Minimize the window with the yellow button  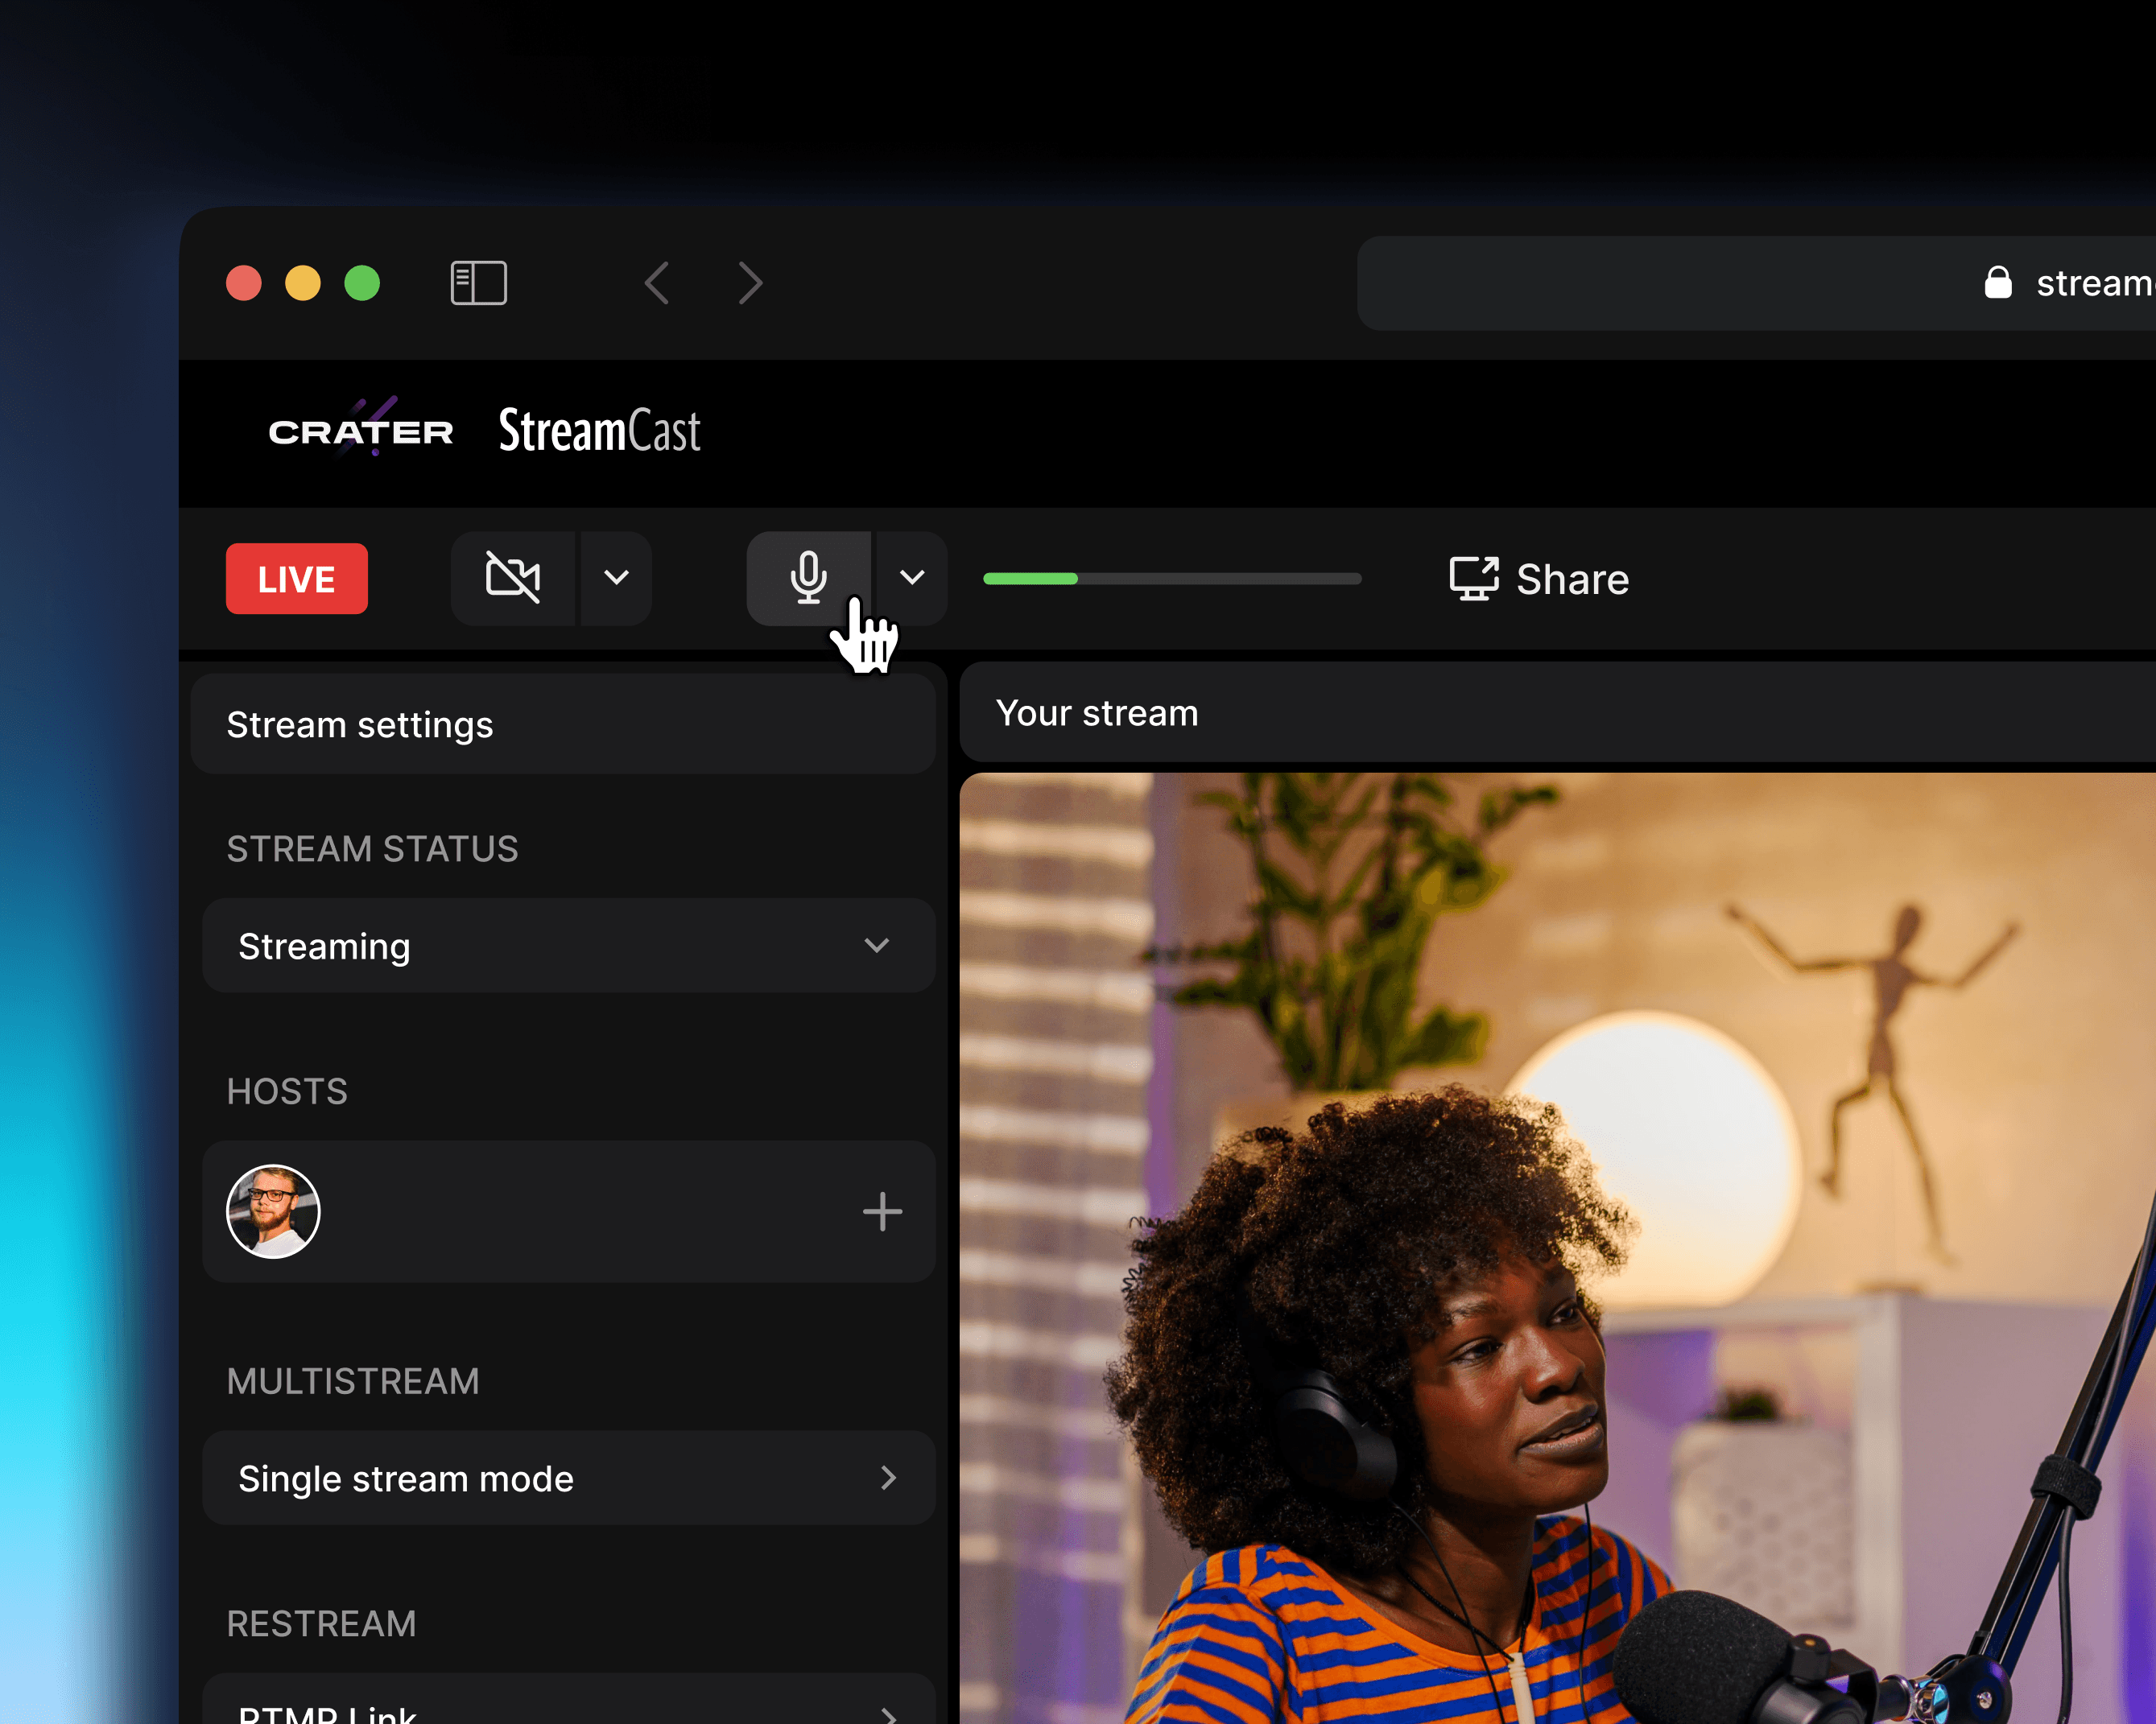(303, 283)
